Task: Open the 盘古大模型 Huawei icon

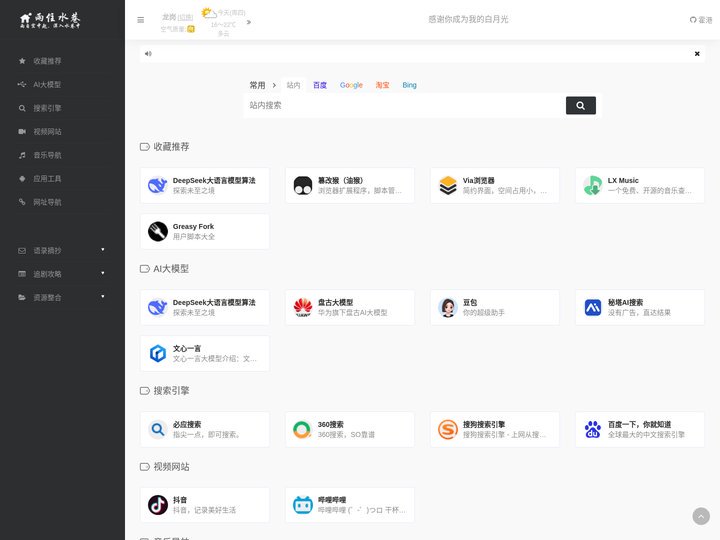Action: point(303,308)
